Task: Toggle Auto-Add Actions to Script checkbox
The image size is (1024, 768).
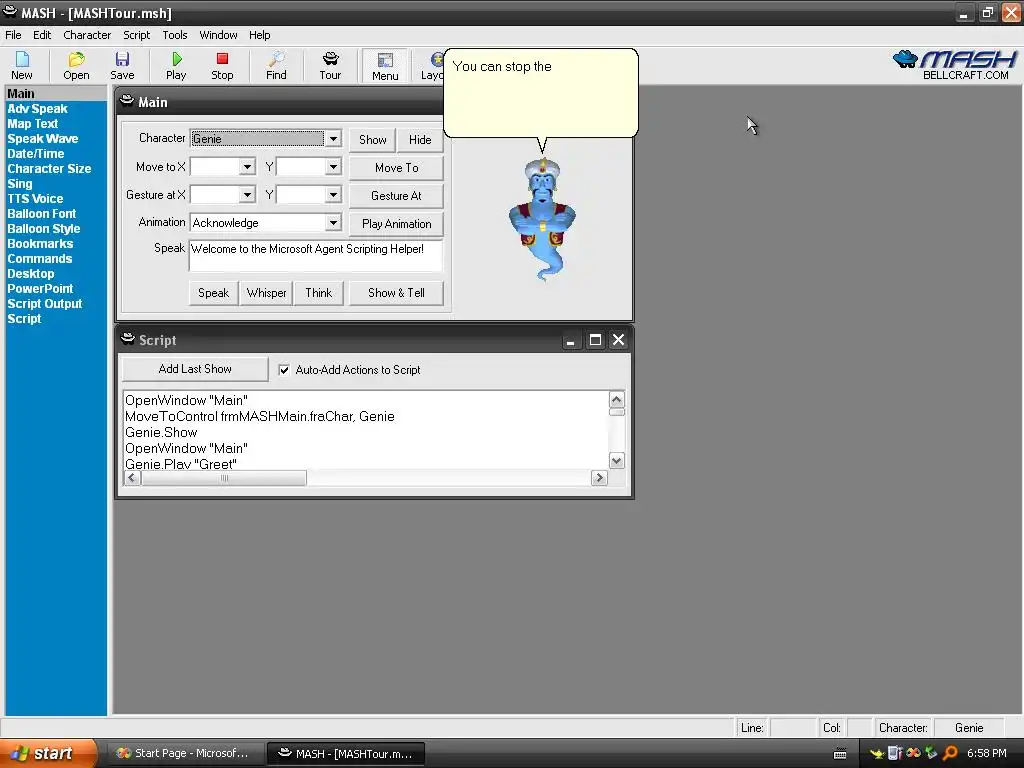Action: (x=284, y=370)
